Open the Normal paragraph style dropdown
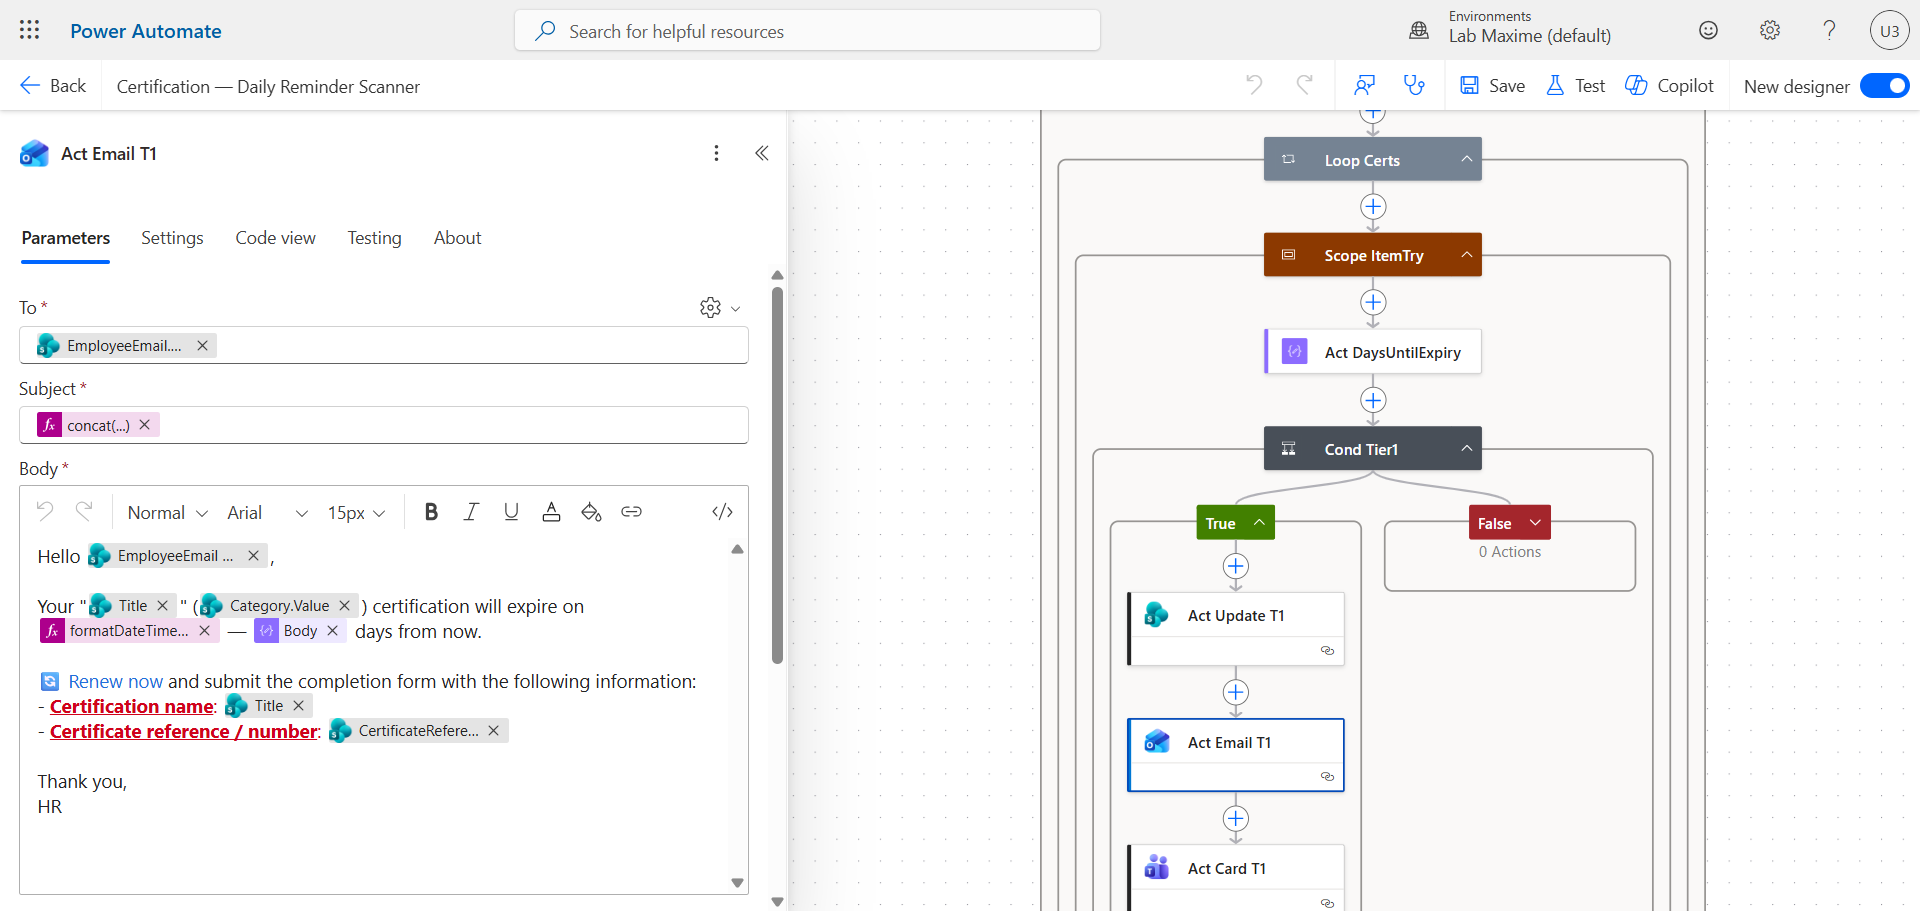Screen dimensions: 1920x911 click(x=167, y=512)
